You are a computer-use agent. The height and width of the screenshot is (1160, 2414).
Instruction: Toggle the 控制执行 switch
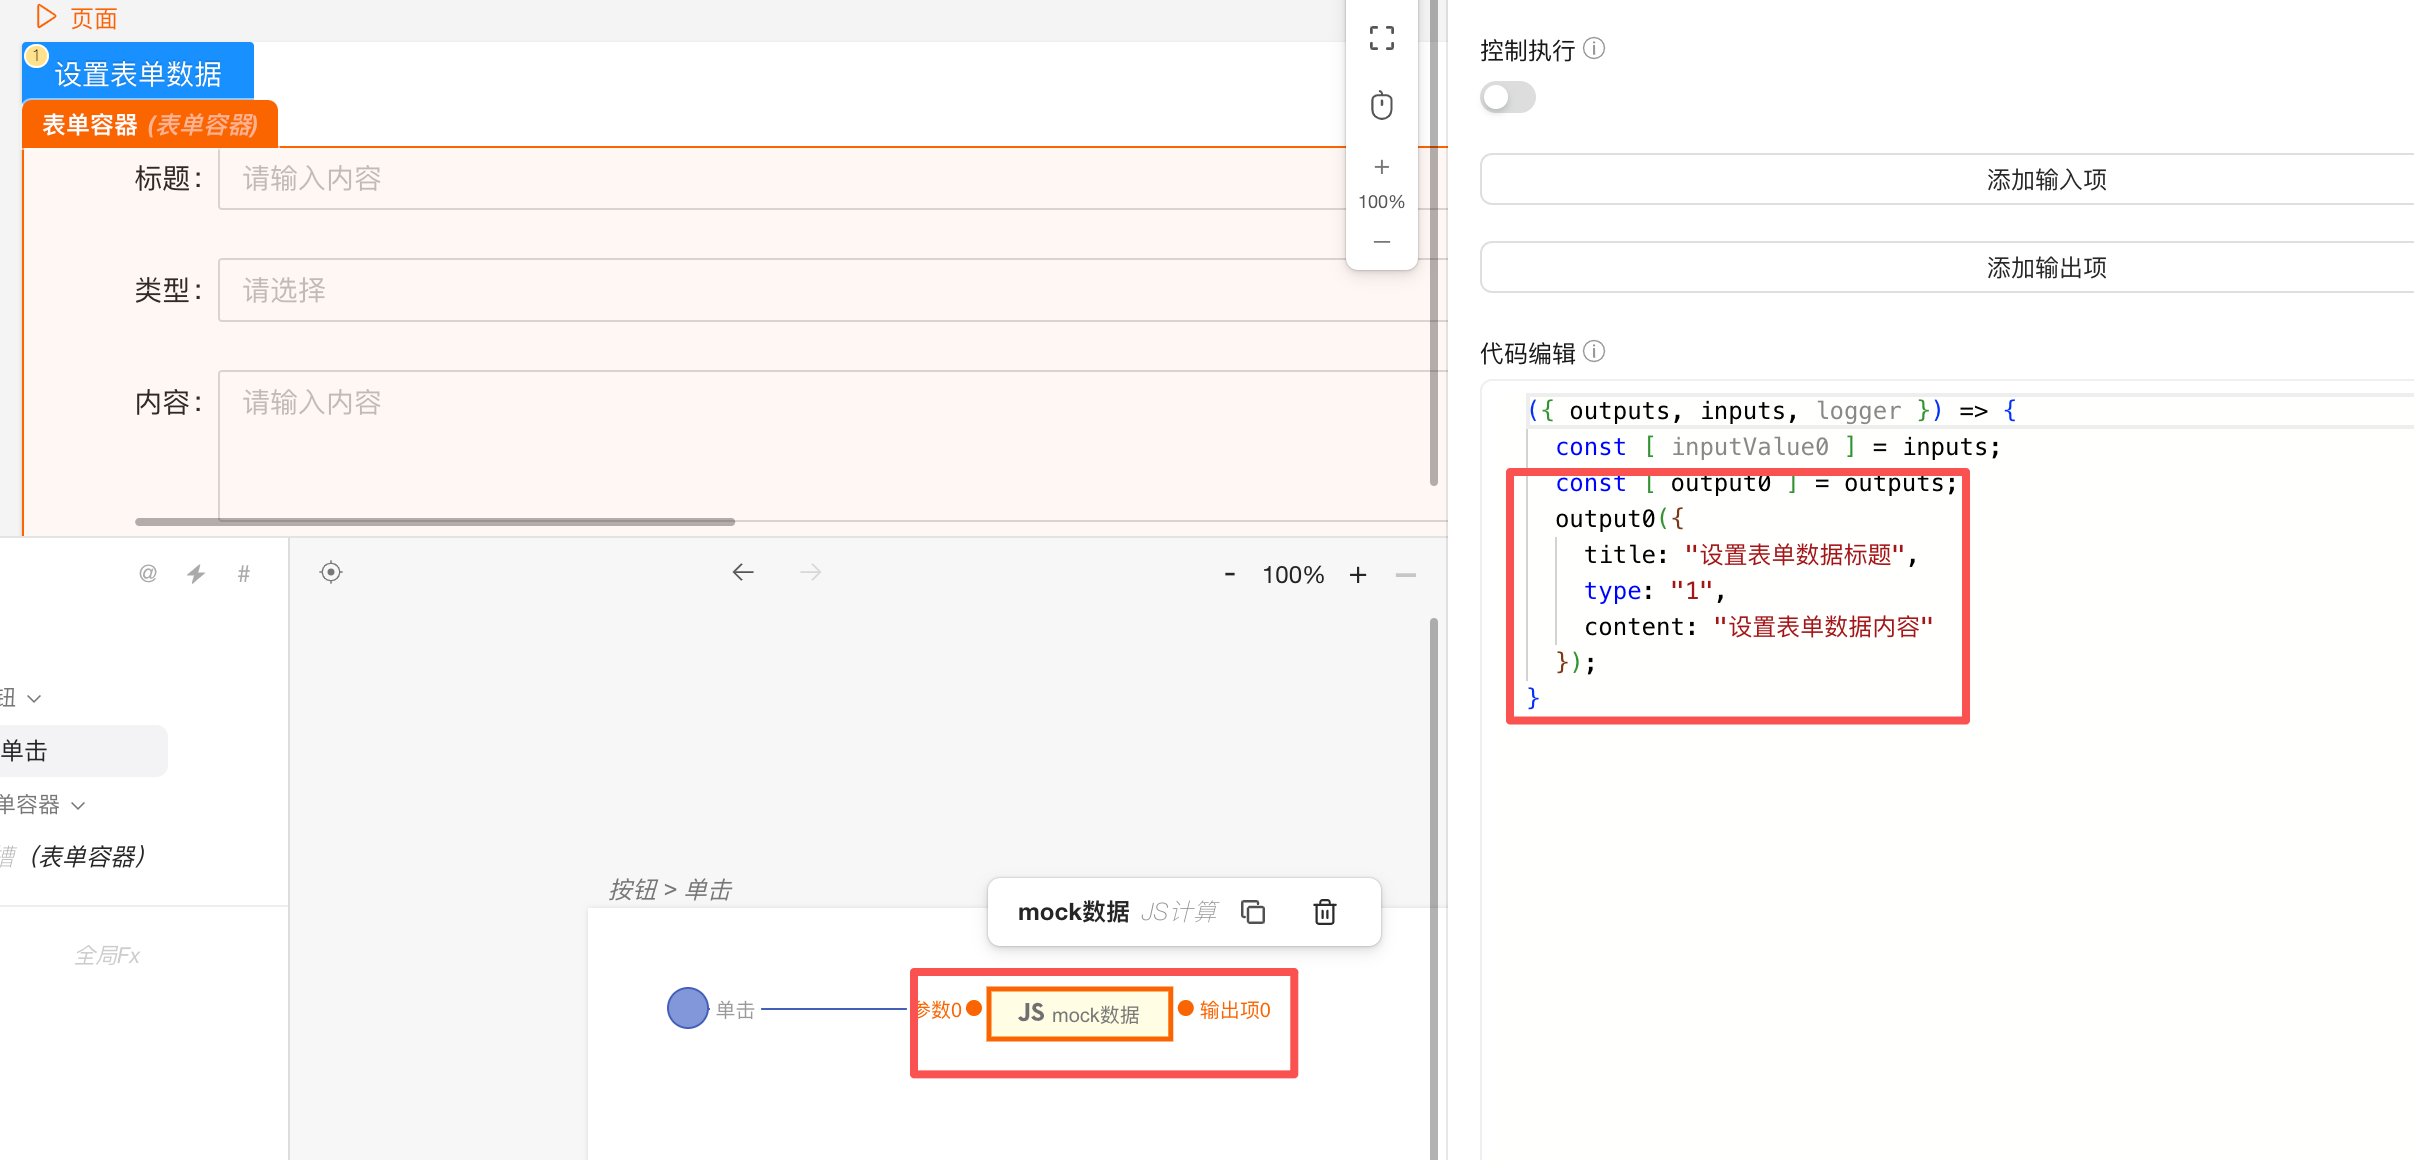(x=1507, y=98)
